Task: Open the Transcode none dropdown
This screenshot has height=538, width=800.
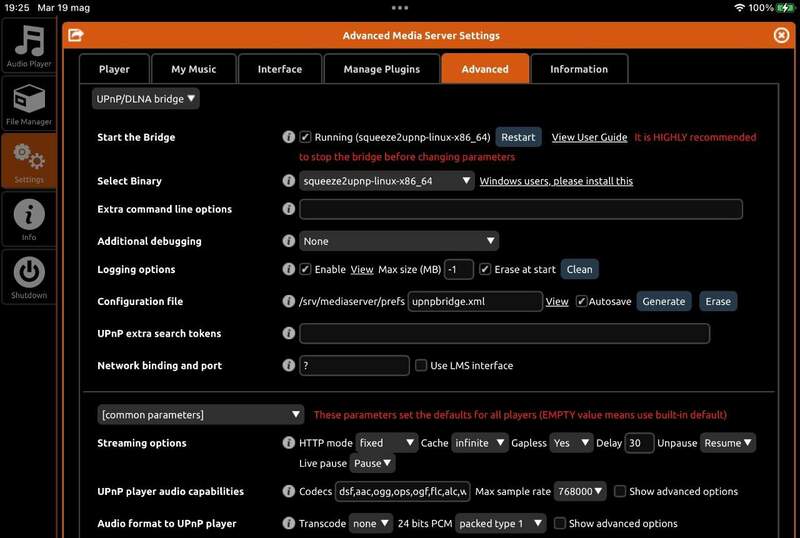Action: pos(371,523)
